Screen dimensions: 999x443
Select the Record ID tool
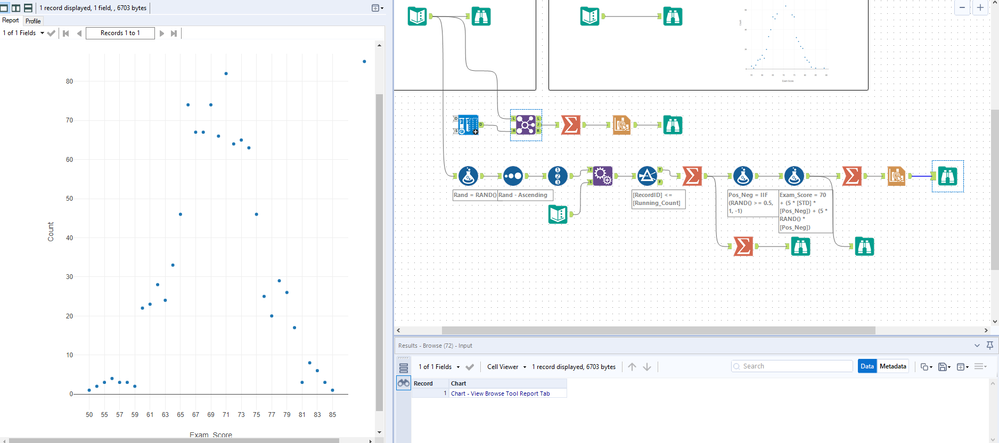coord(557,176)
